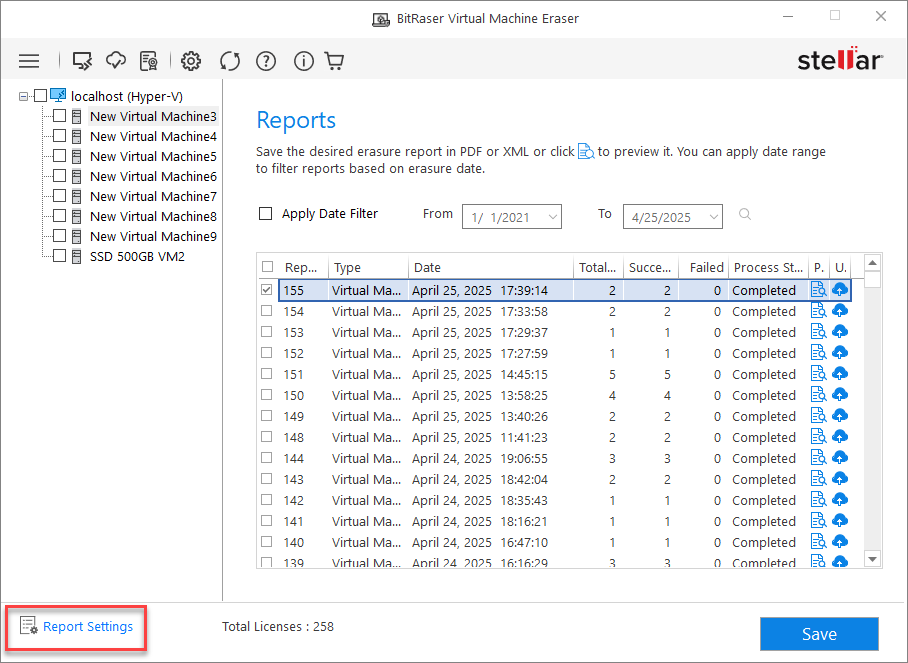Check the report 154 checkbox
908x663 pixels.
pyautogui.click(x=266, y=310)
